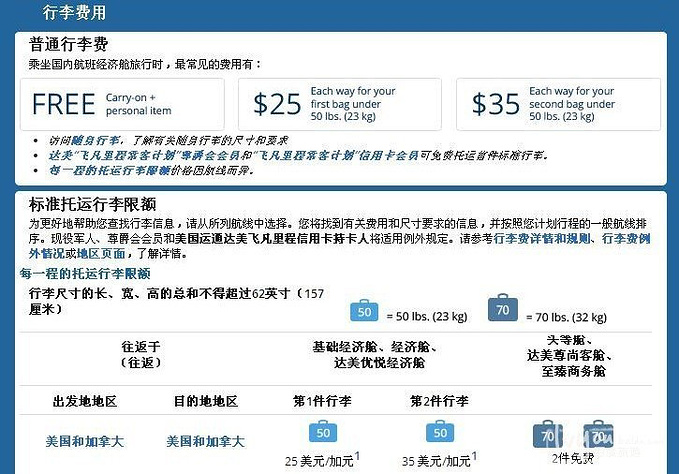Click the second 70 bag icon above 2件免费

[x=598, y=434]
